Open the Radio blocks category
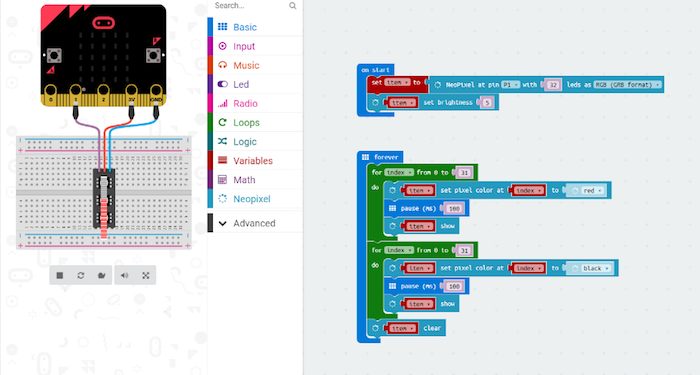This screenshot has width=700, height=375. click(255, 104)
